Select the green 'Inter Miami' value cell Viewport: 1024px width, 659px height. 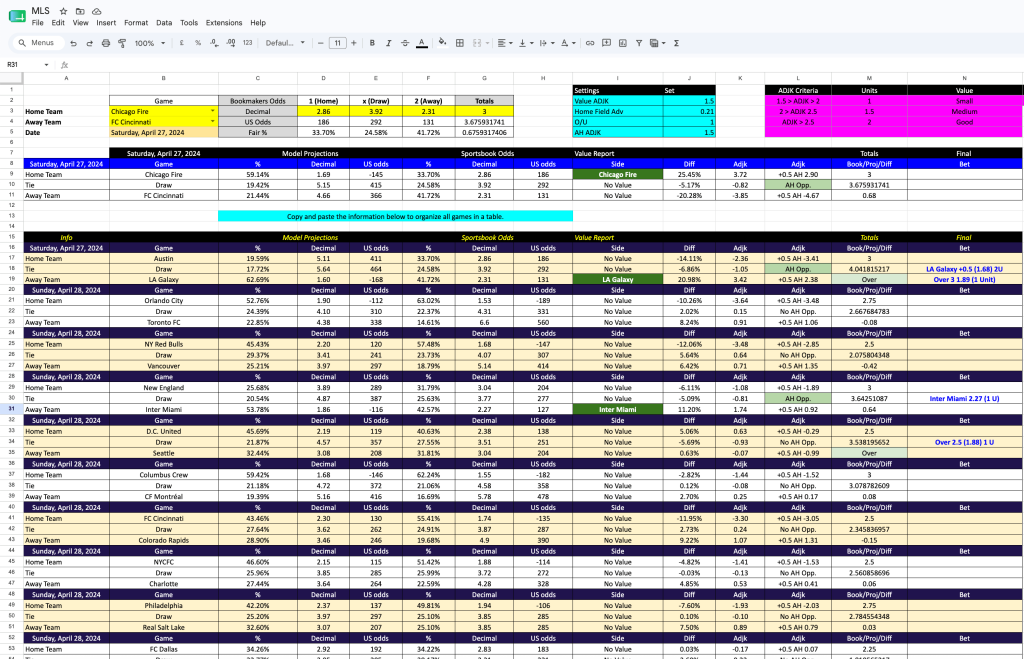618,410
